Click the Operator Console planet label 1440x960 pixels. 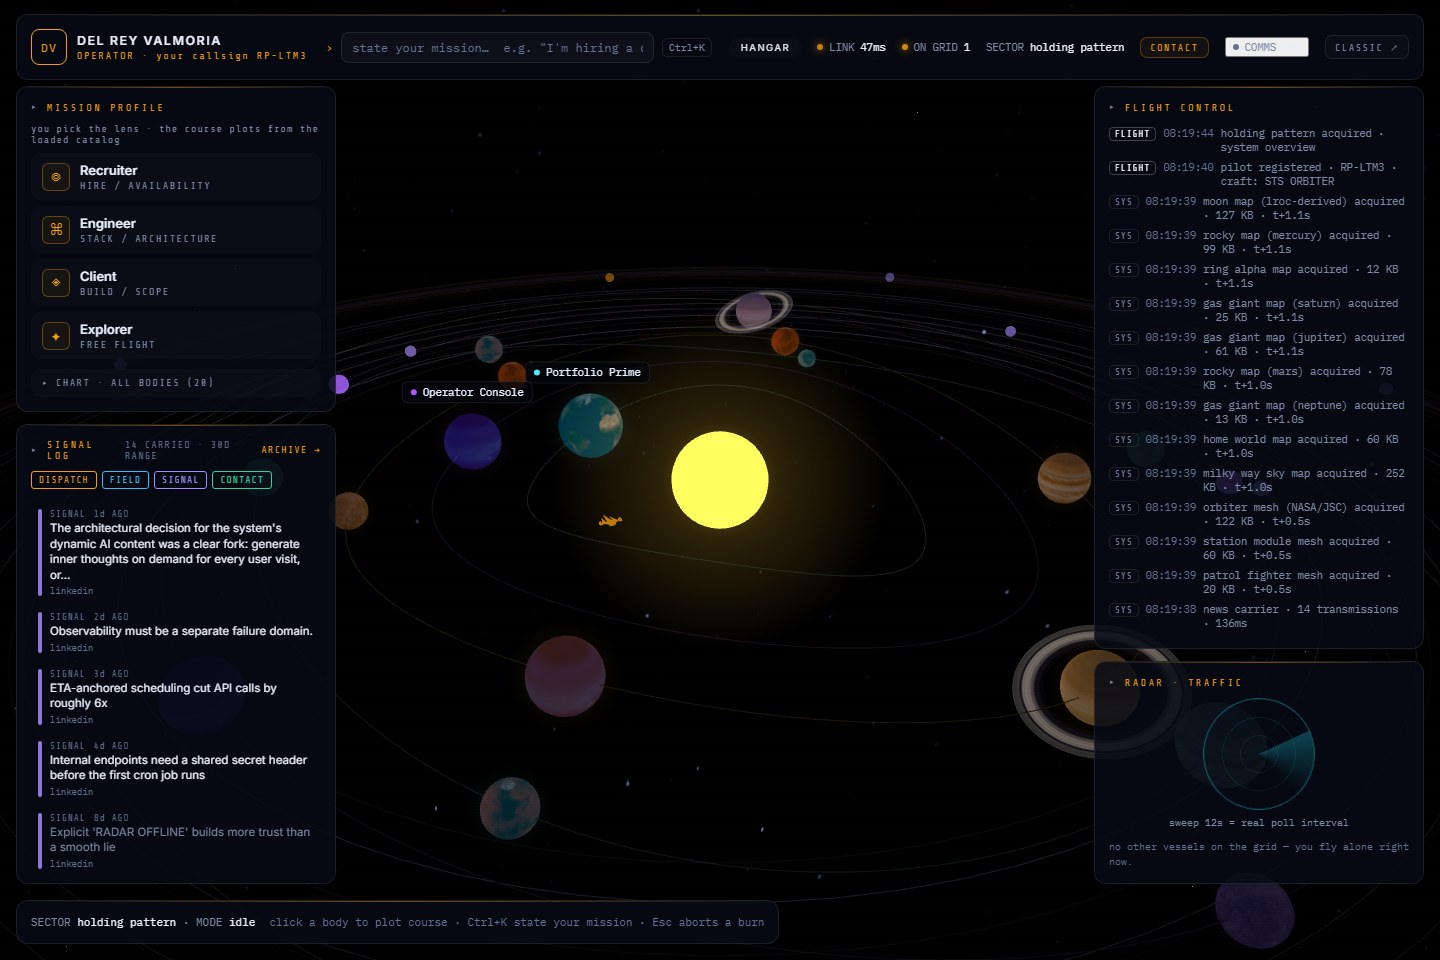tap(466, 392)
